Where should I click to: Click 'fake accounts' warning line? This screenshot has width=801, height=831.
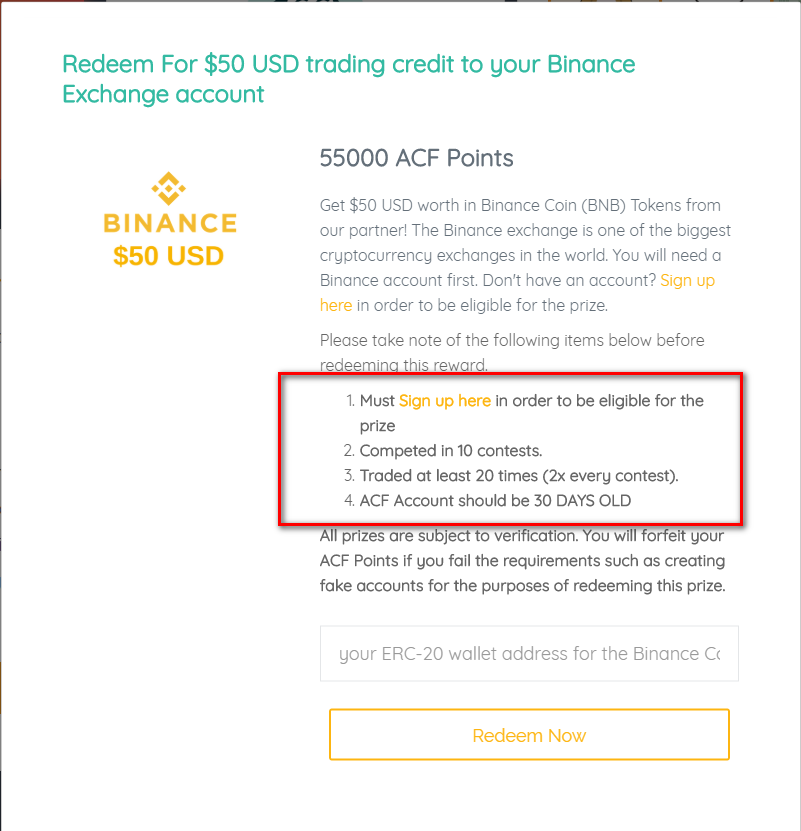pos(522,585)
